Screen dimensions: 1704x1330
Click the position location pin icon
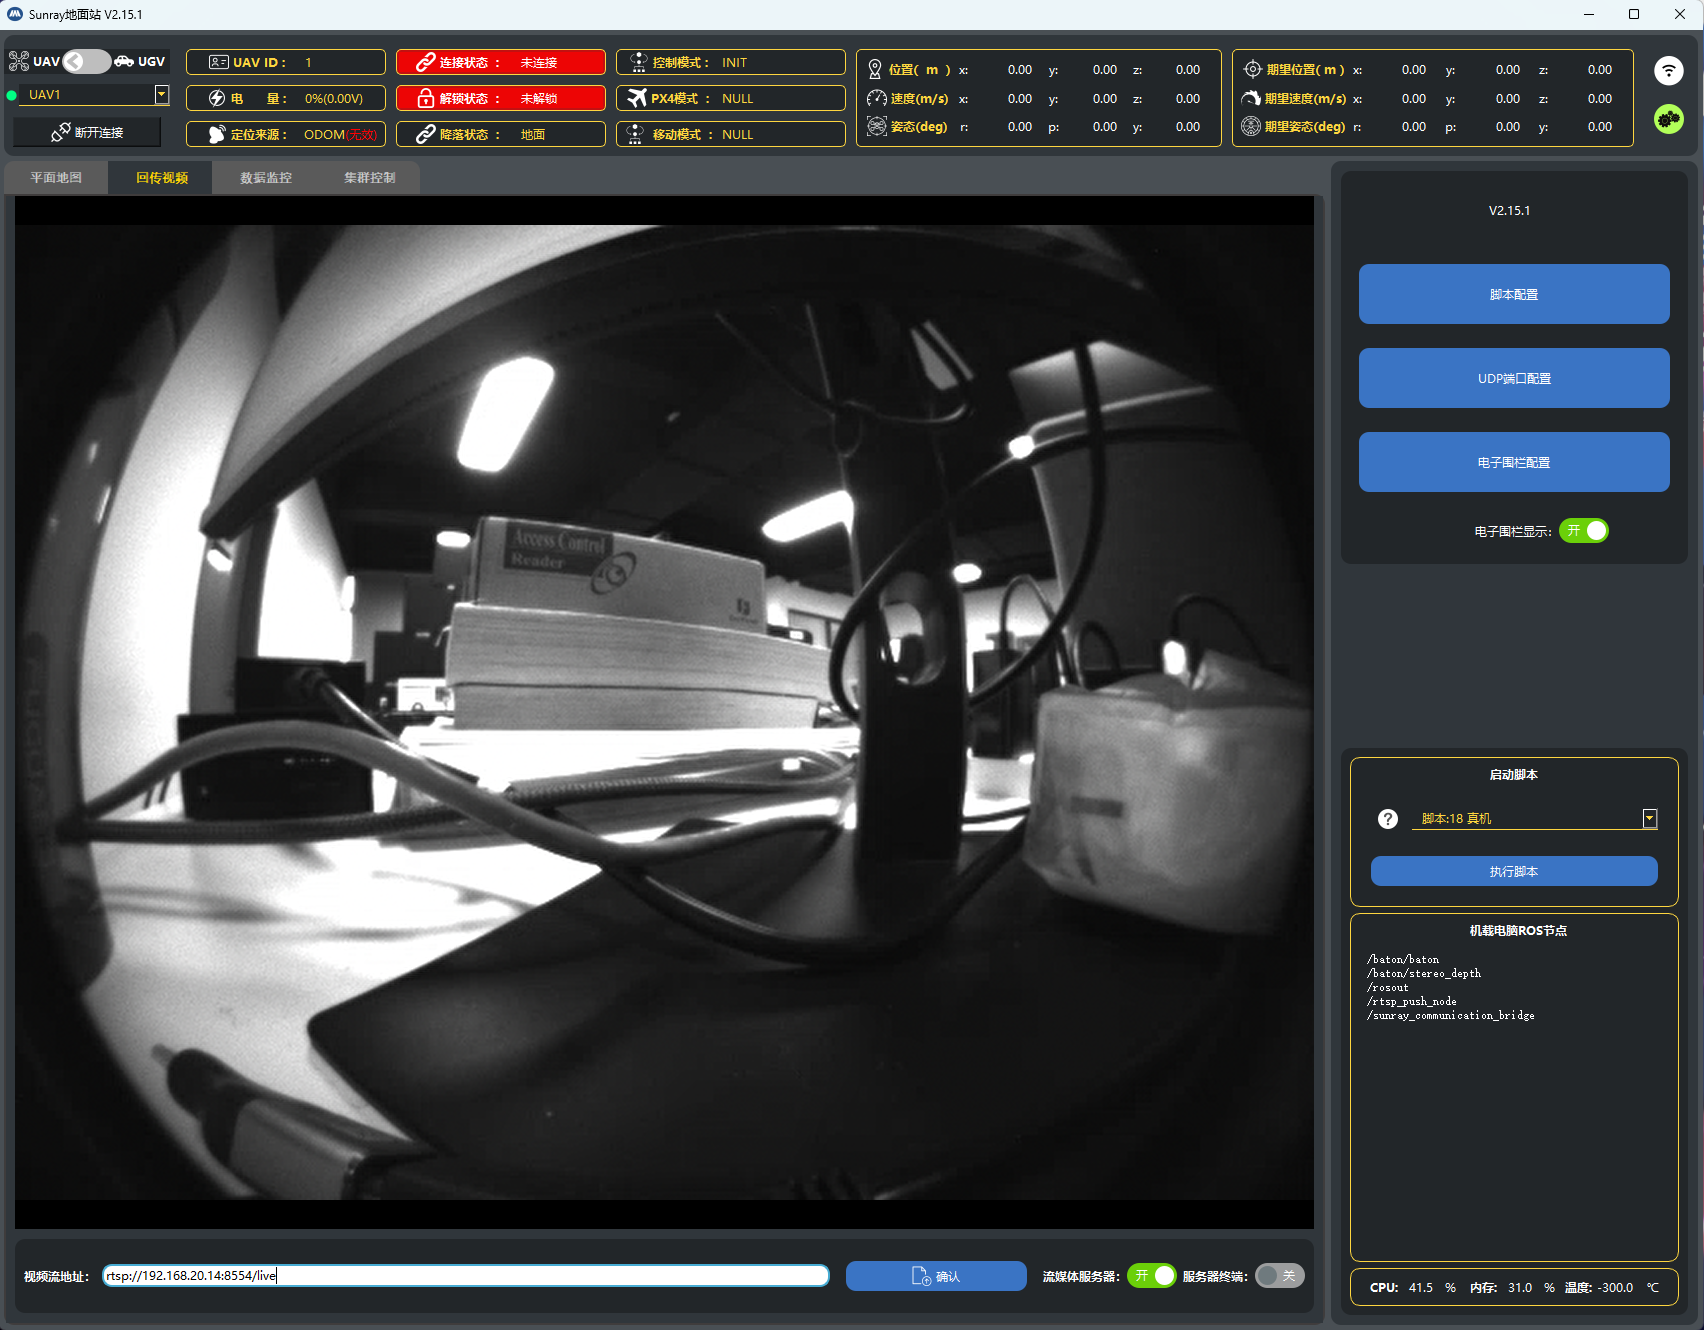click(875, 69)
